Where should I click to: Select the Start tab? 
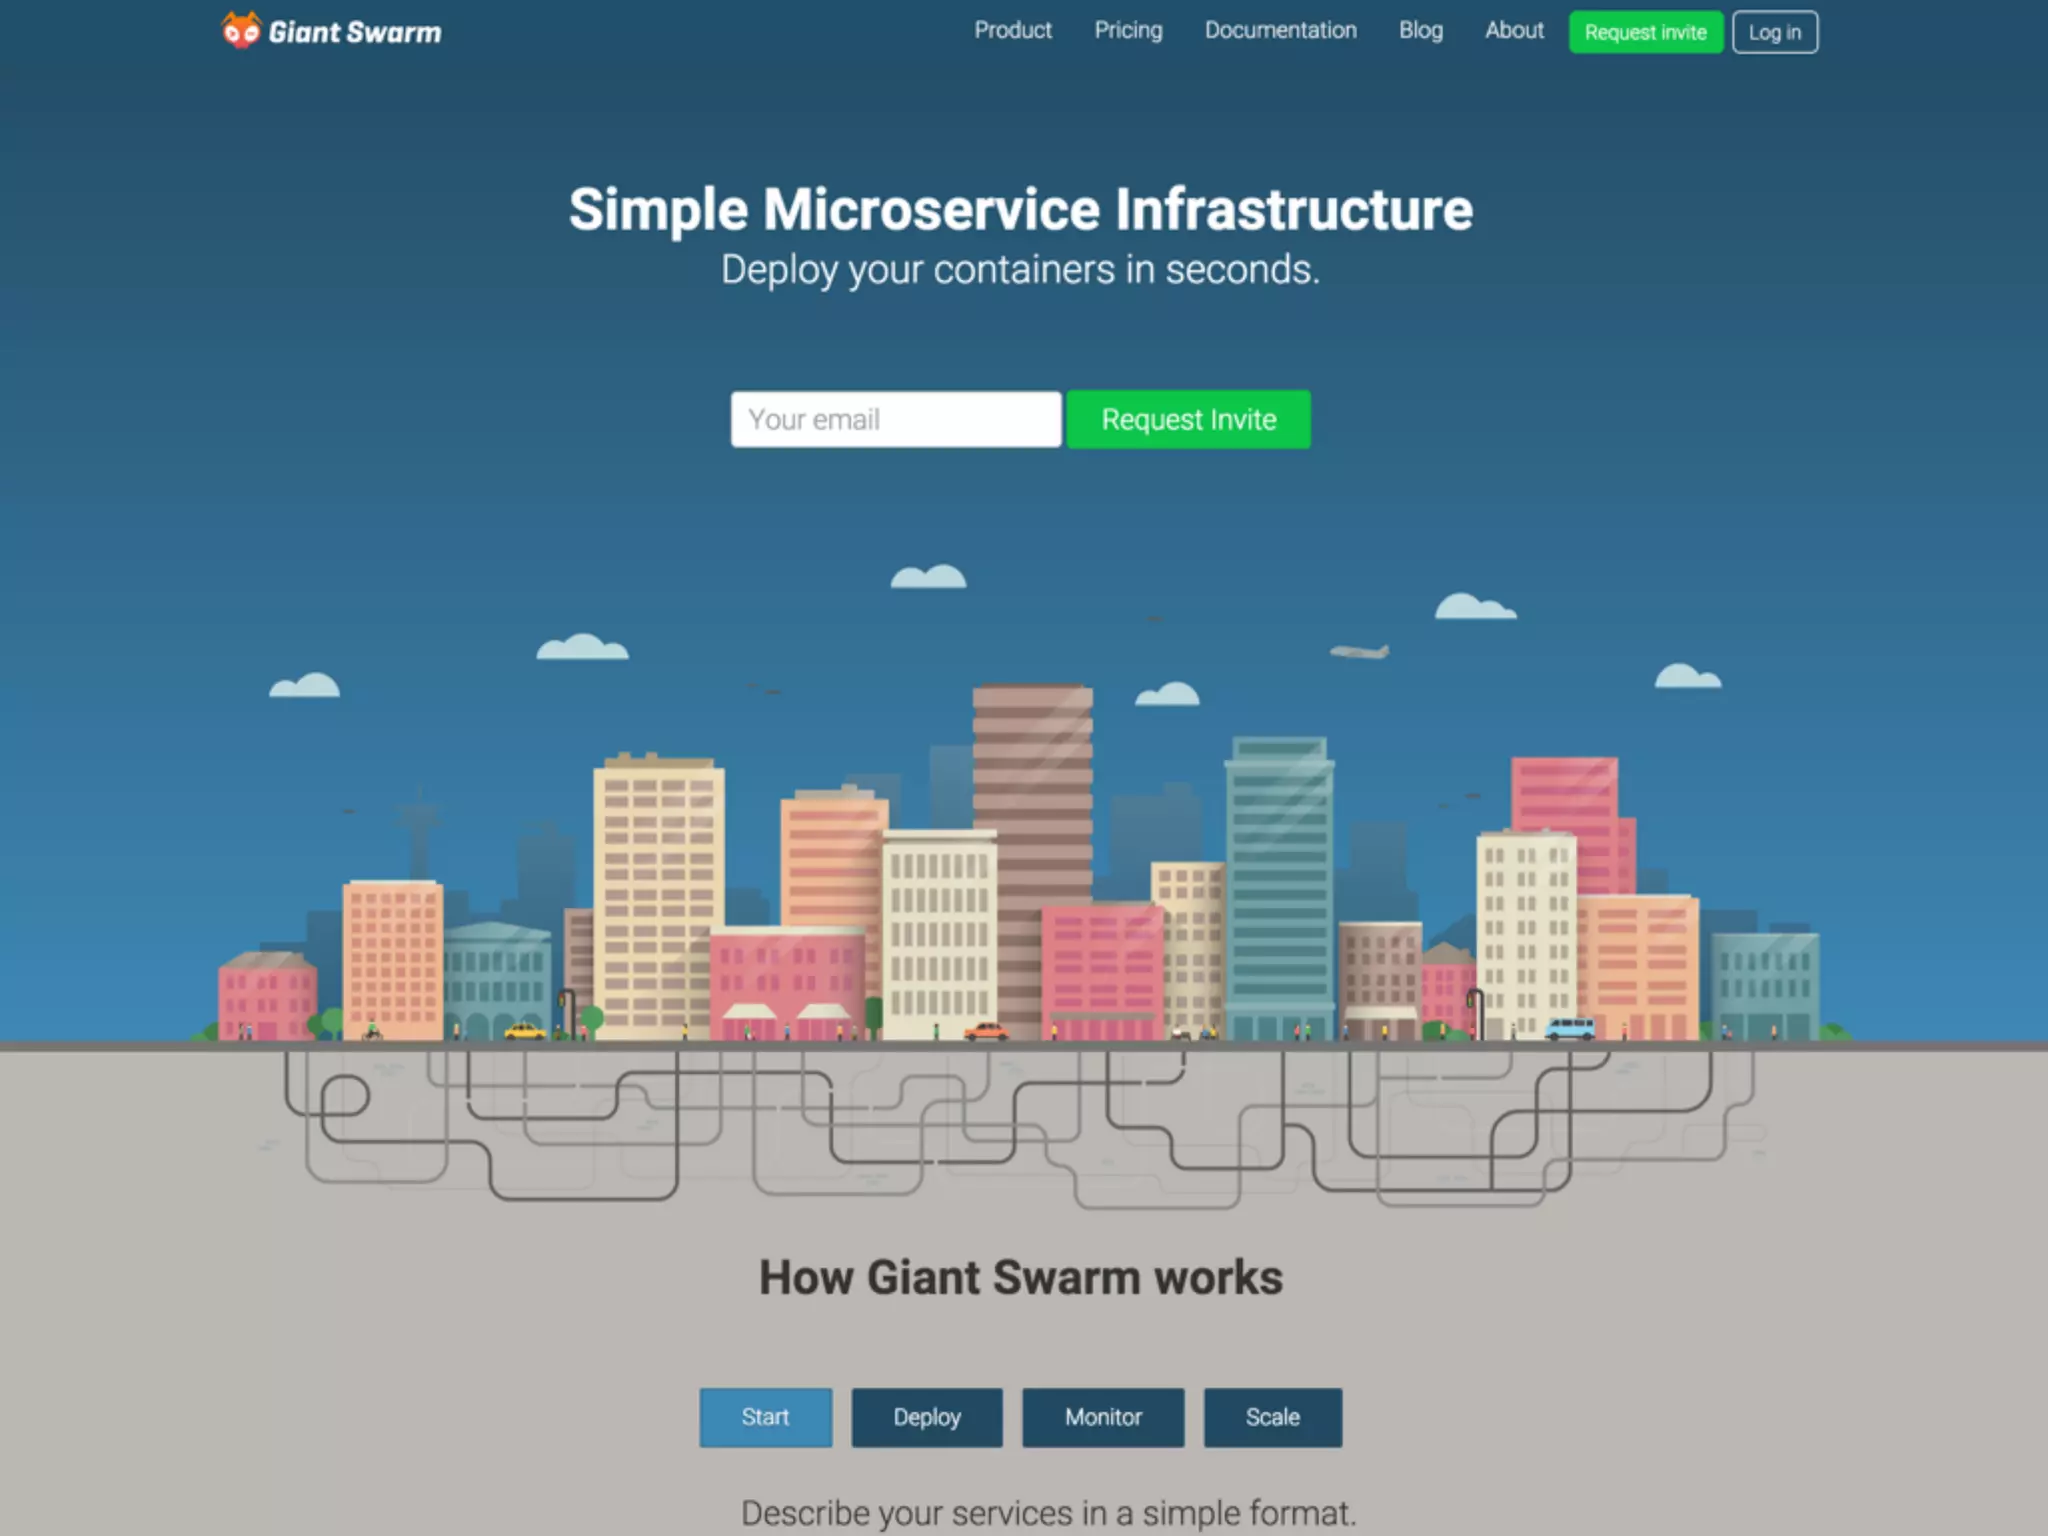(765, 1417)
